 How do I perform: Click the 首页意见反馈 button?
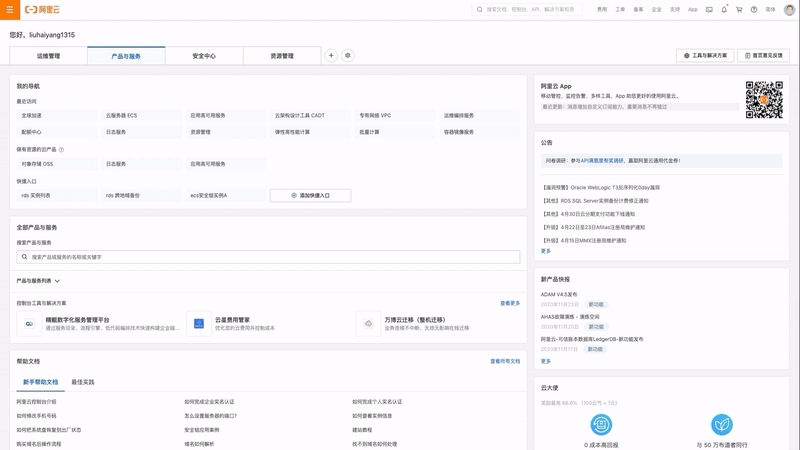click(x=765, y=56)
